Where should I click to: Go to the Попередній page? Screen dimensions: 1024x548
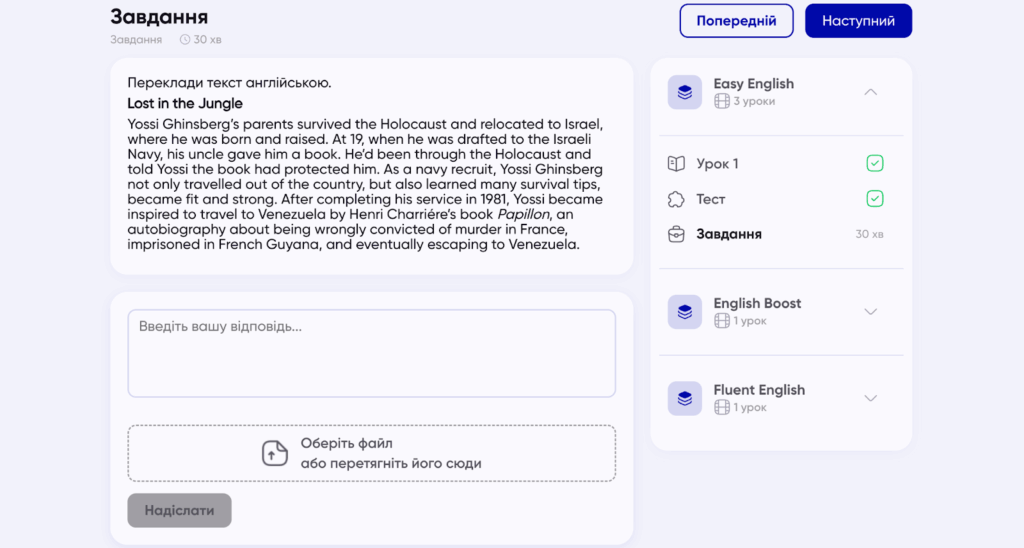(x=736, y=21)
